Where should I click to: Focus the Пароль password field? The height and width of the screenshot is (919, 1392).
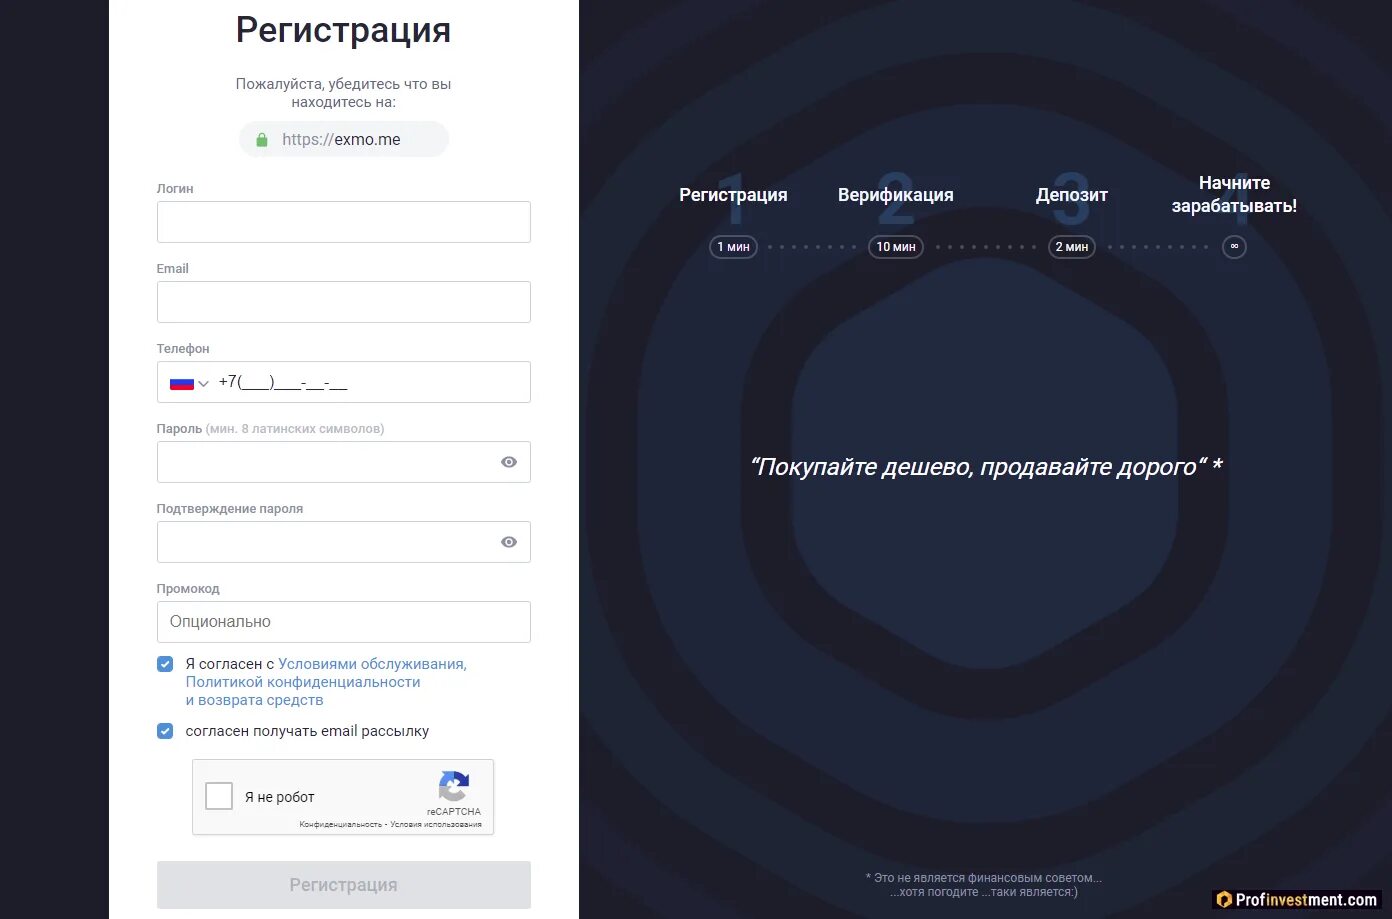click(x=343, y=462)
